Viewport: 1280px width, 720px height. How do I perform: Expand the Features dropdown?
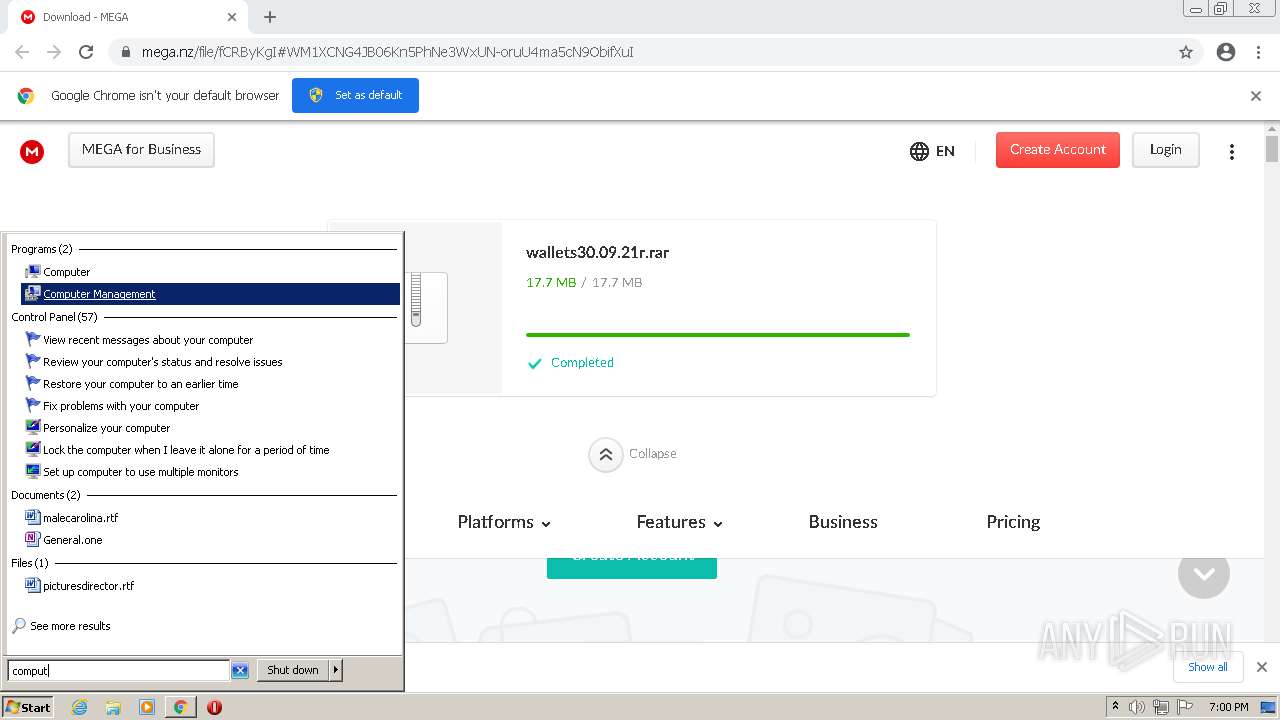click(680, 522)
